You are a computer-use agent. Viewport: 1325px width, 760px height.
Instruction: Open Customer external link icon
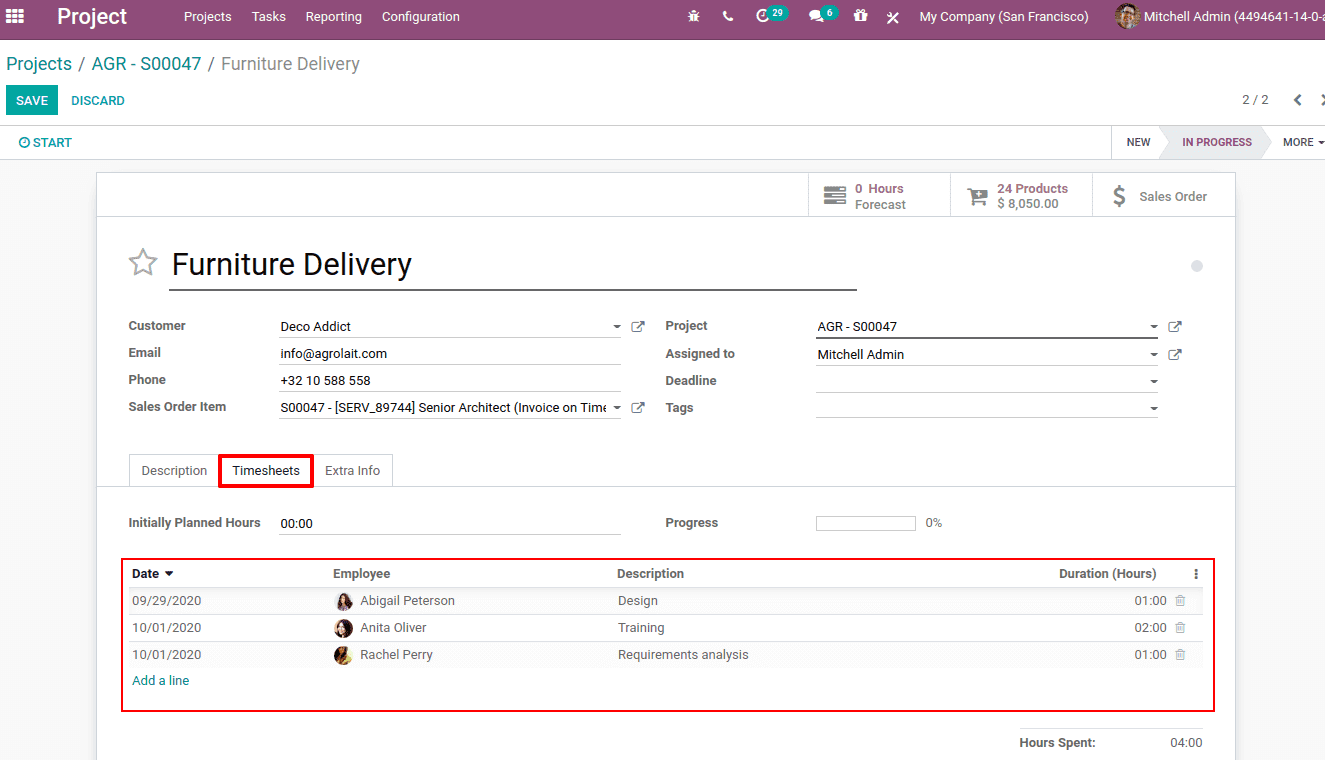pos(638,326)
